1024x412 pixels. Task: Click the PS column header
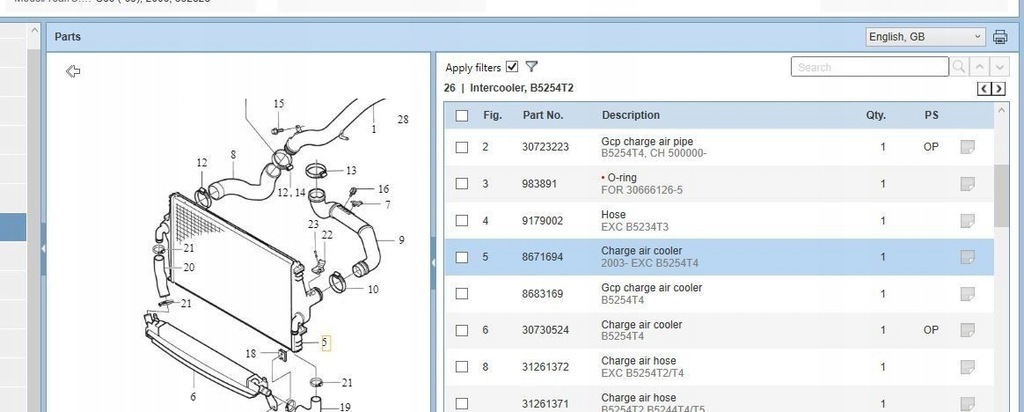coord(931,115)
